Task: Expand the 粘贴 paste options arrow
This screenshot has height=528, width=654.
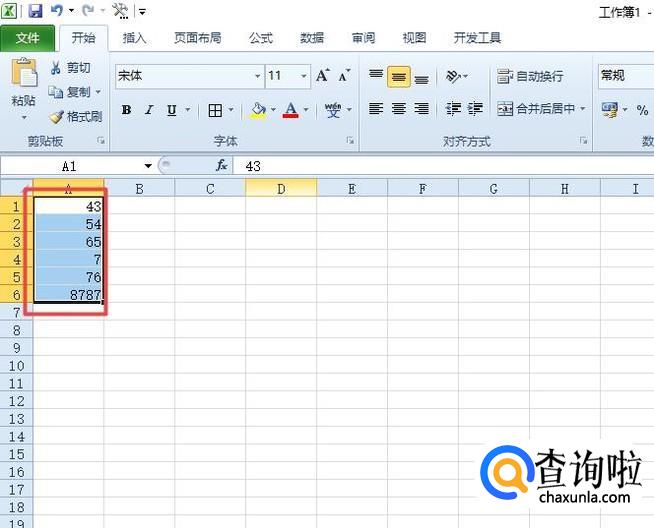Action: [x=24, y=118]
